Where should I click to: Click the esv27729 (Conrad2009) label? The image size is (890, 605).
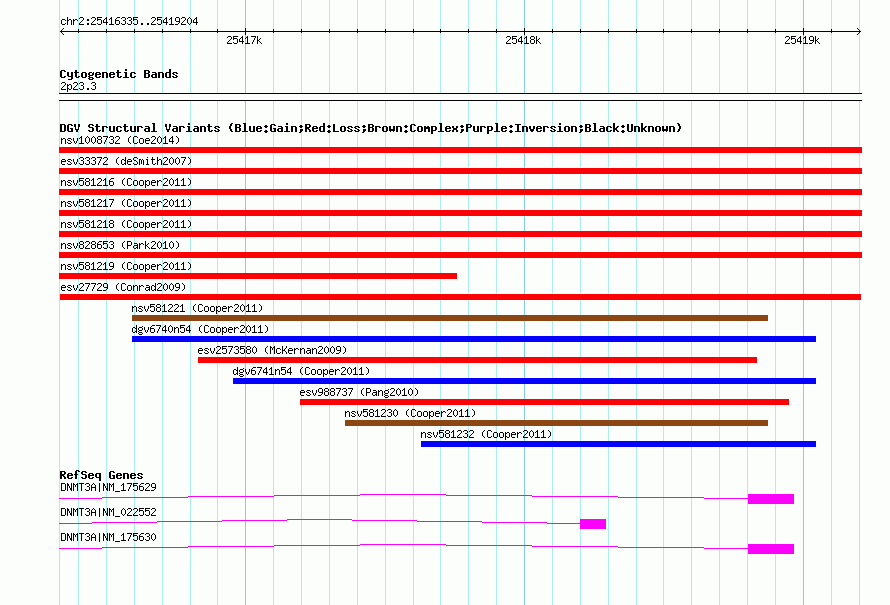(123, 287)
